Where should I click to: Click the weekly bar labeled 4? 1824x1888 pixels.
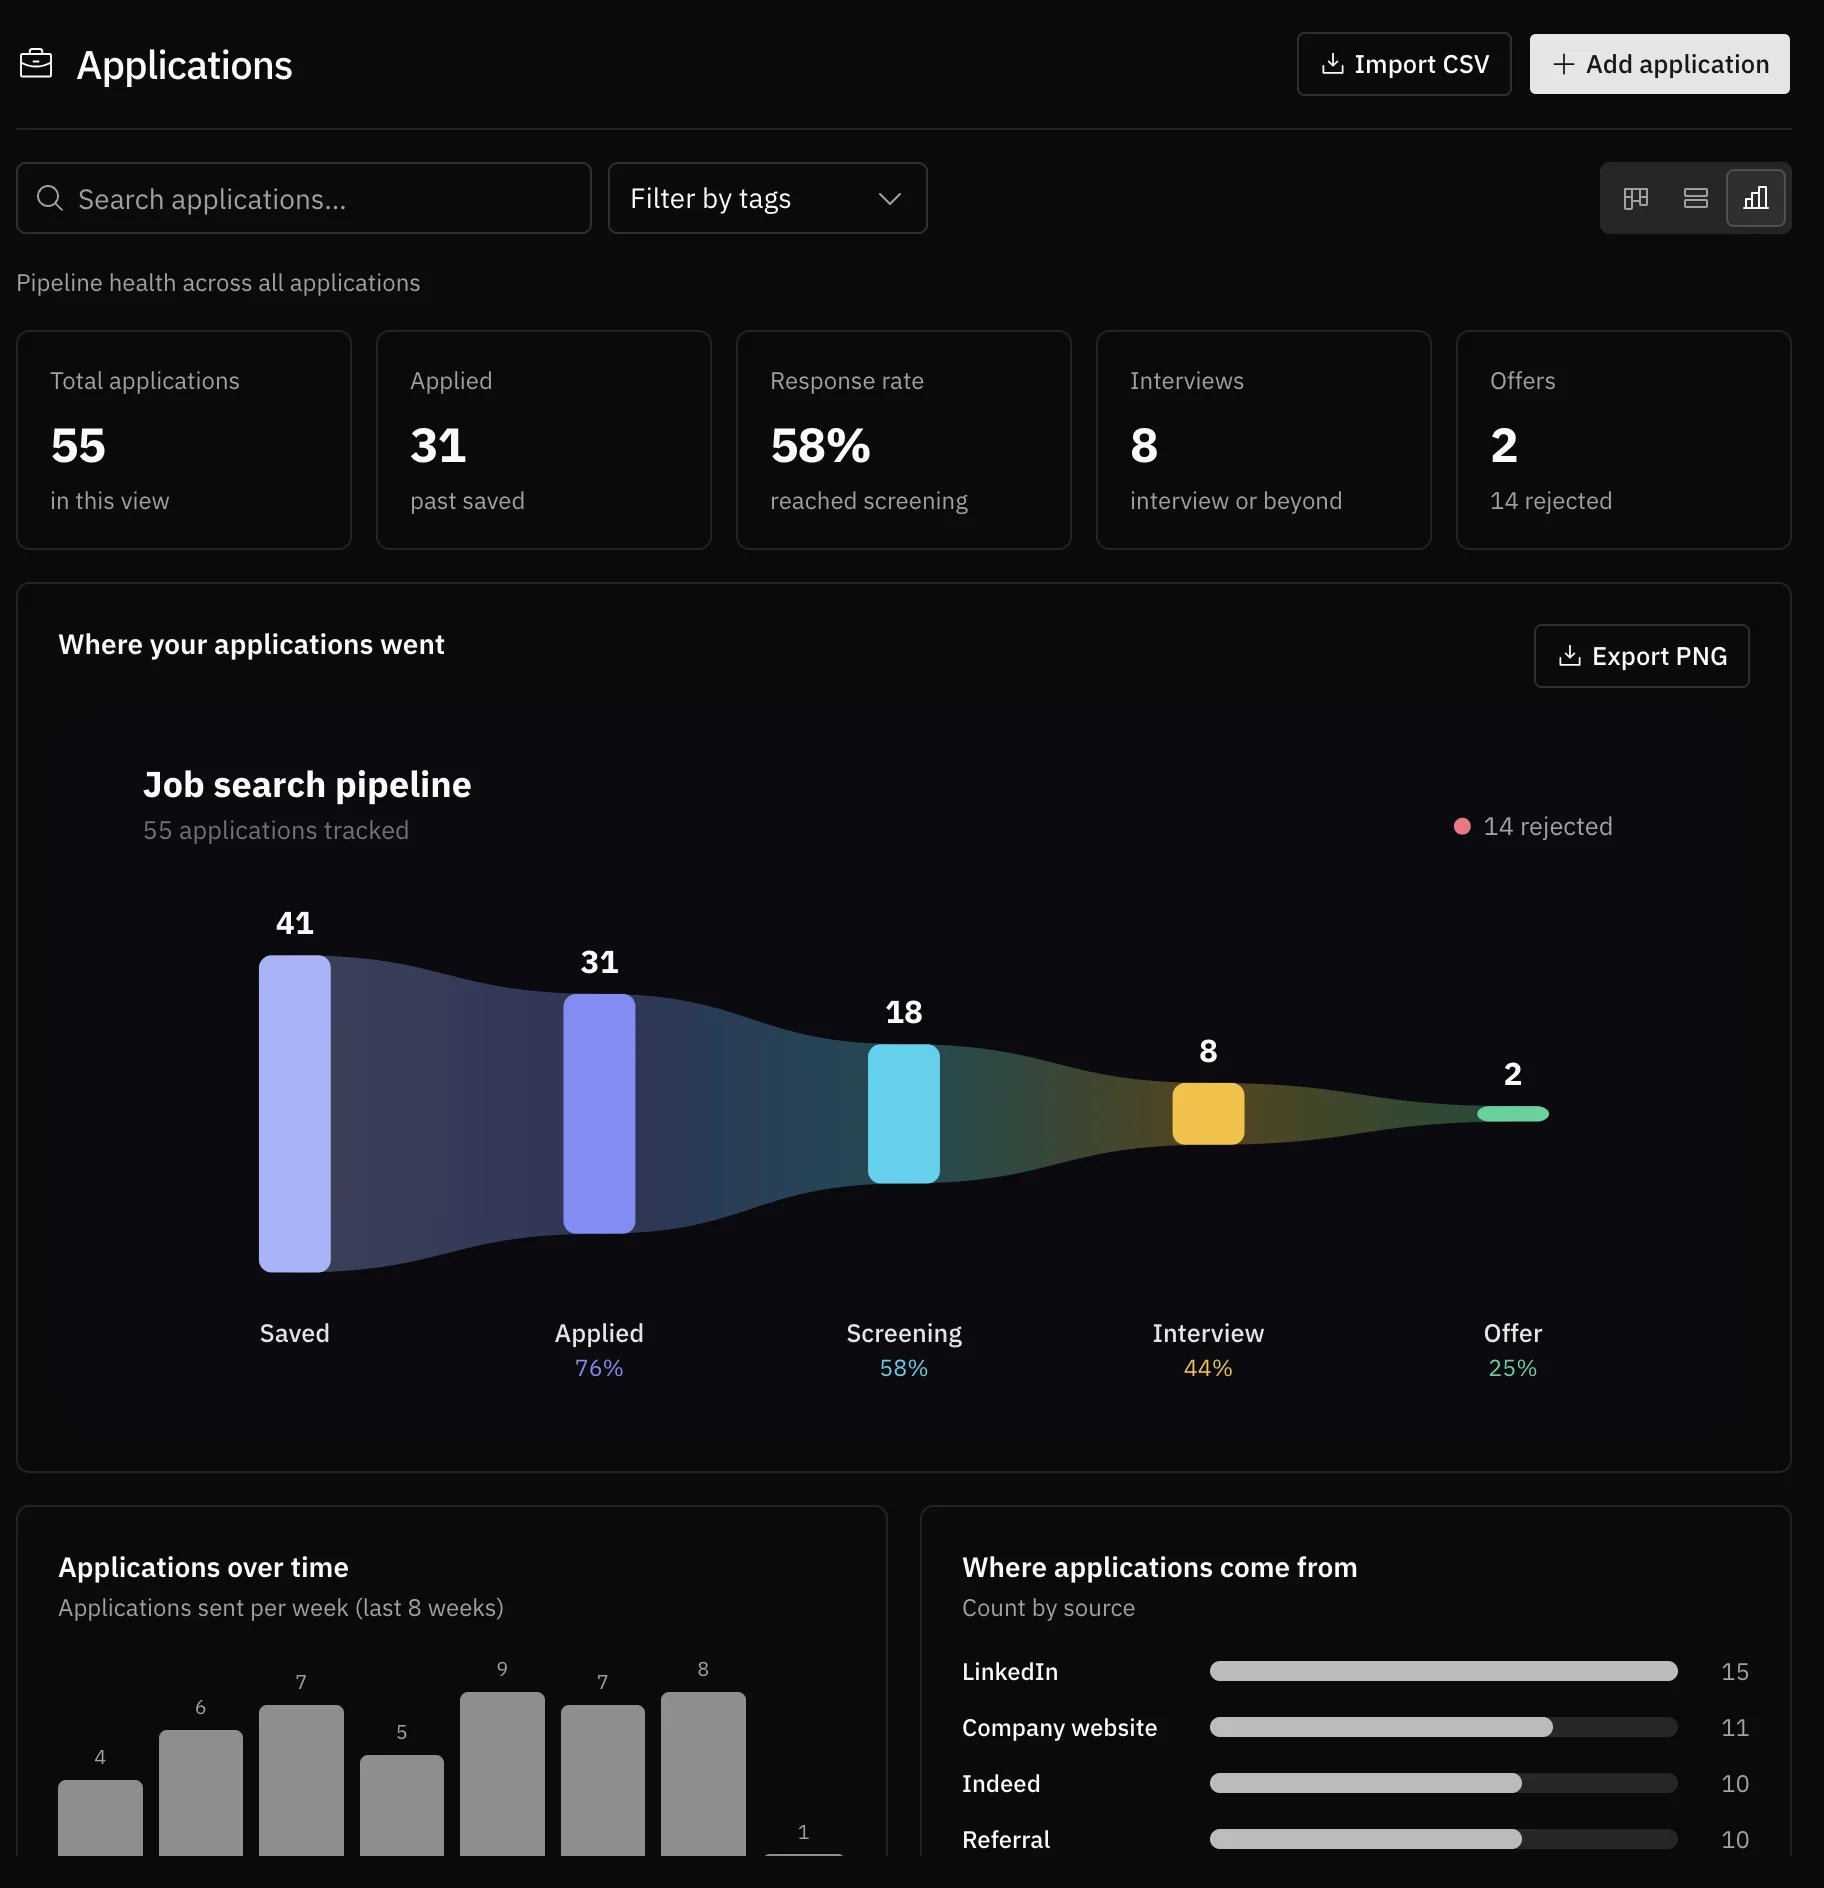(100, 1818)
